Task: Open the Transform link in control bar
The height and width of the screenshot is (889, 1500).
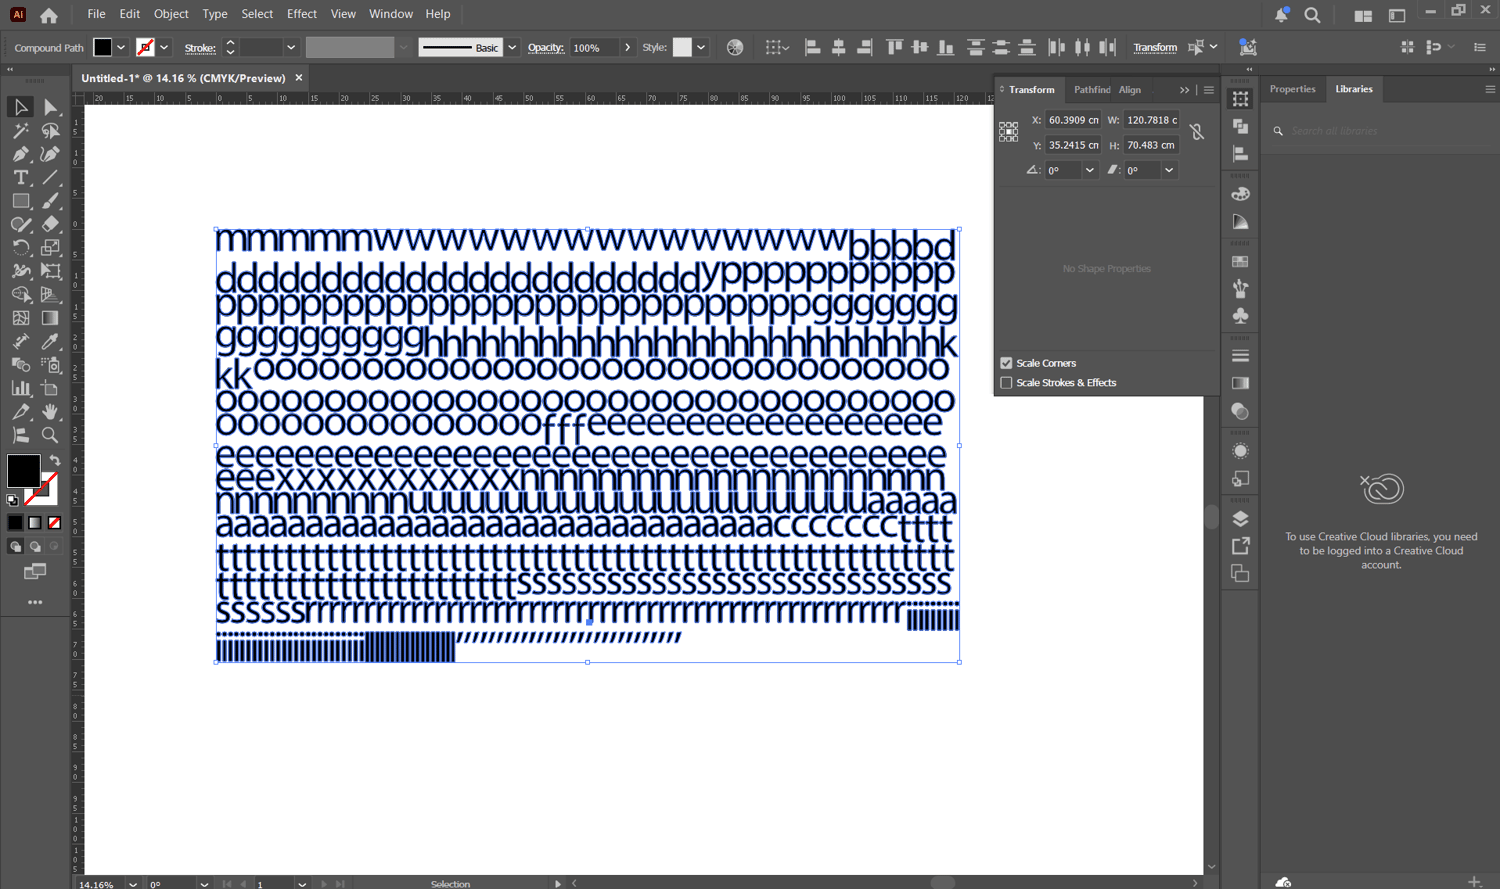Action: [1155, 48]
